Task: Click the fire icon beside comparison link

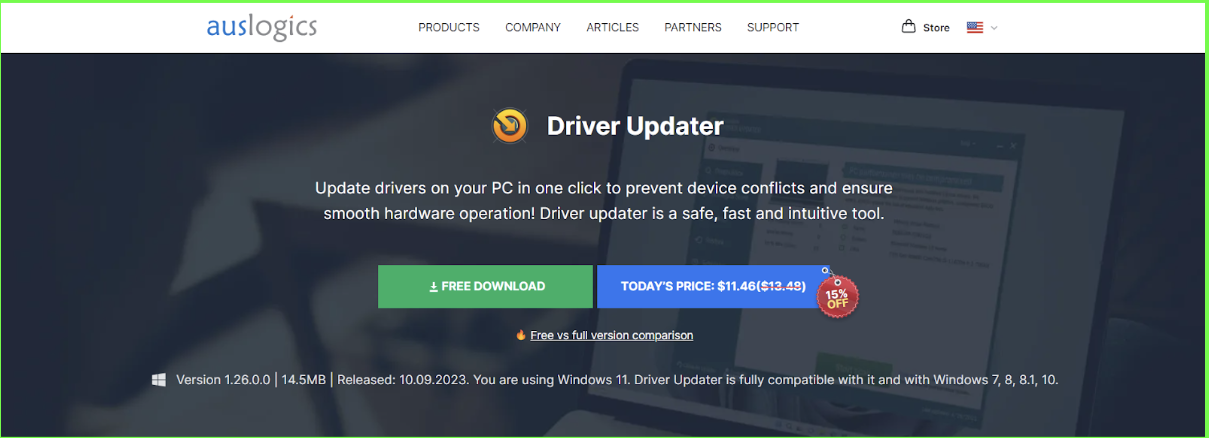Action: point(521,335)
